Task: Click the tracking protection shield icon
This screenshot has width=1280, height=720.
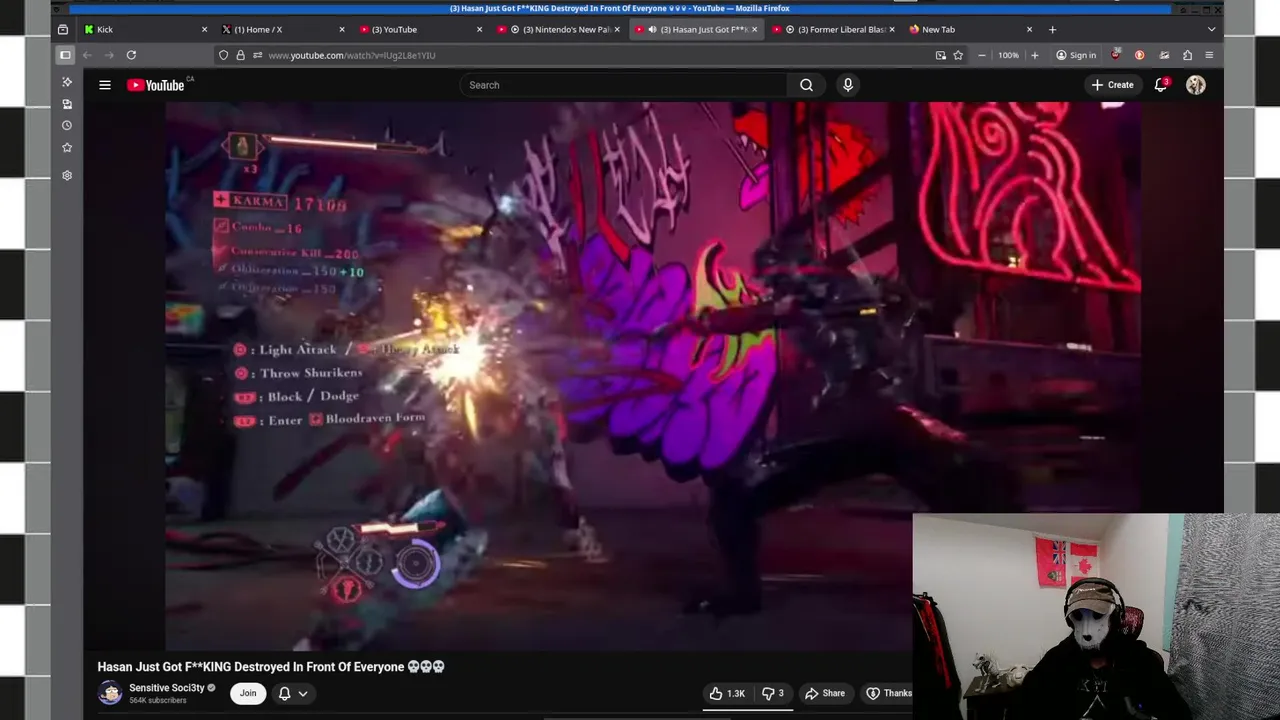Action: [223, 55]
